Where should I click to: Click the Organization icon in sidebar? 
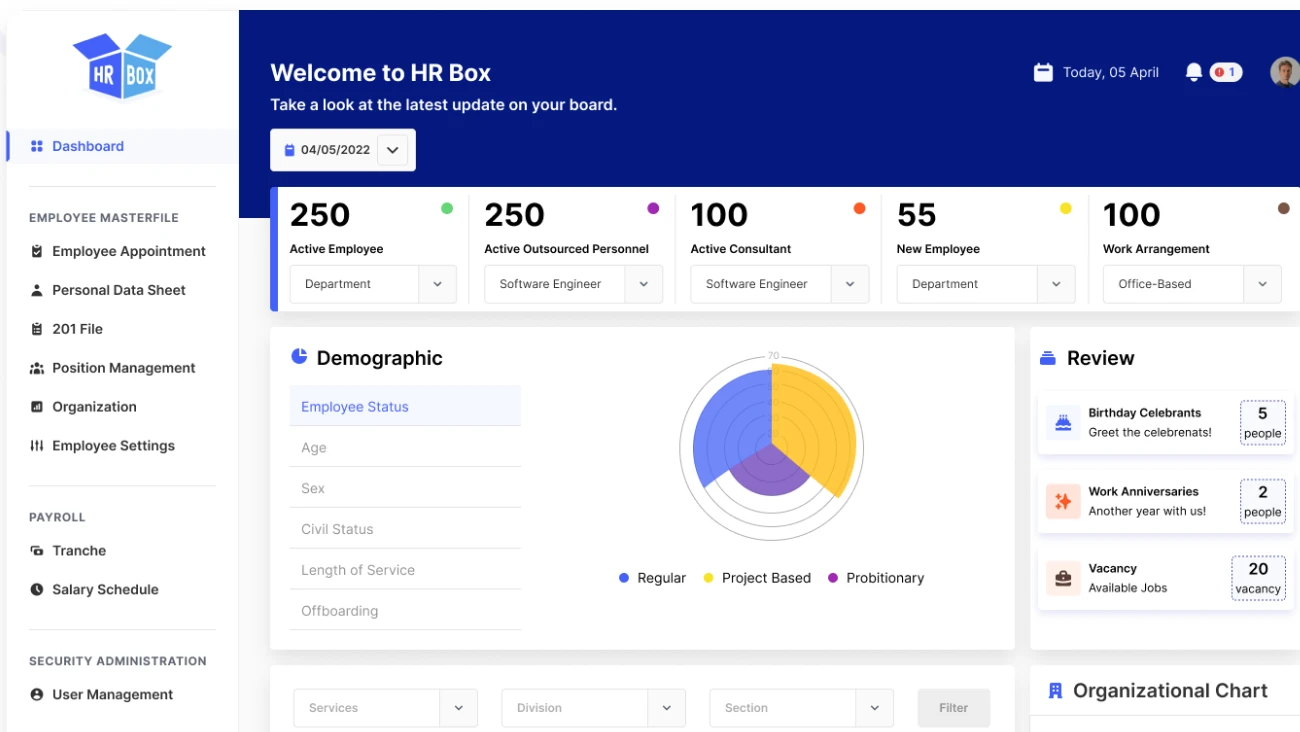pyautogui.click(x=37, y=407)
